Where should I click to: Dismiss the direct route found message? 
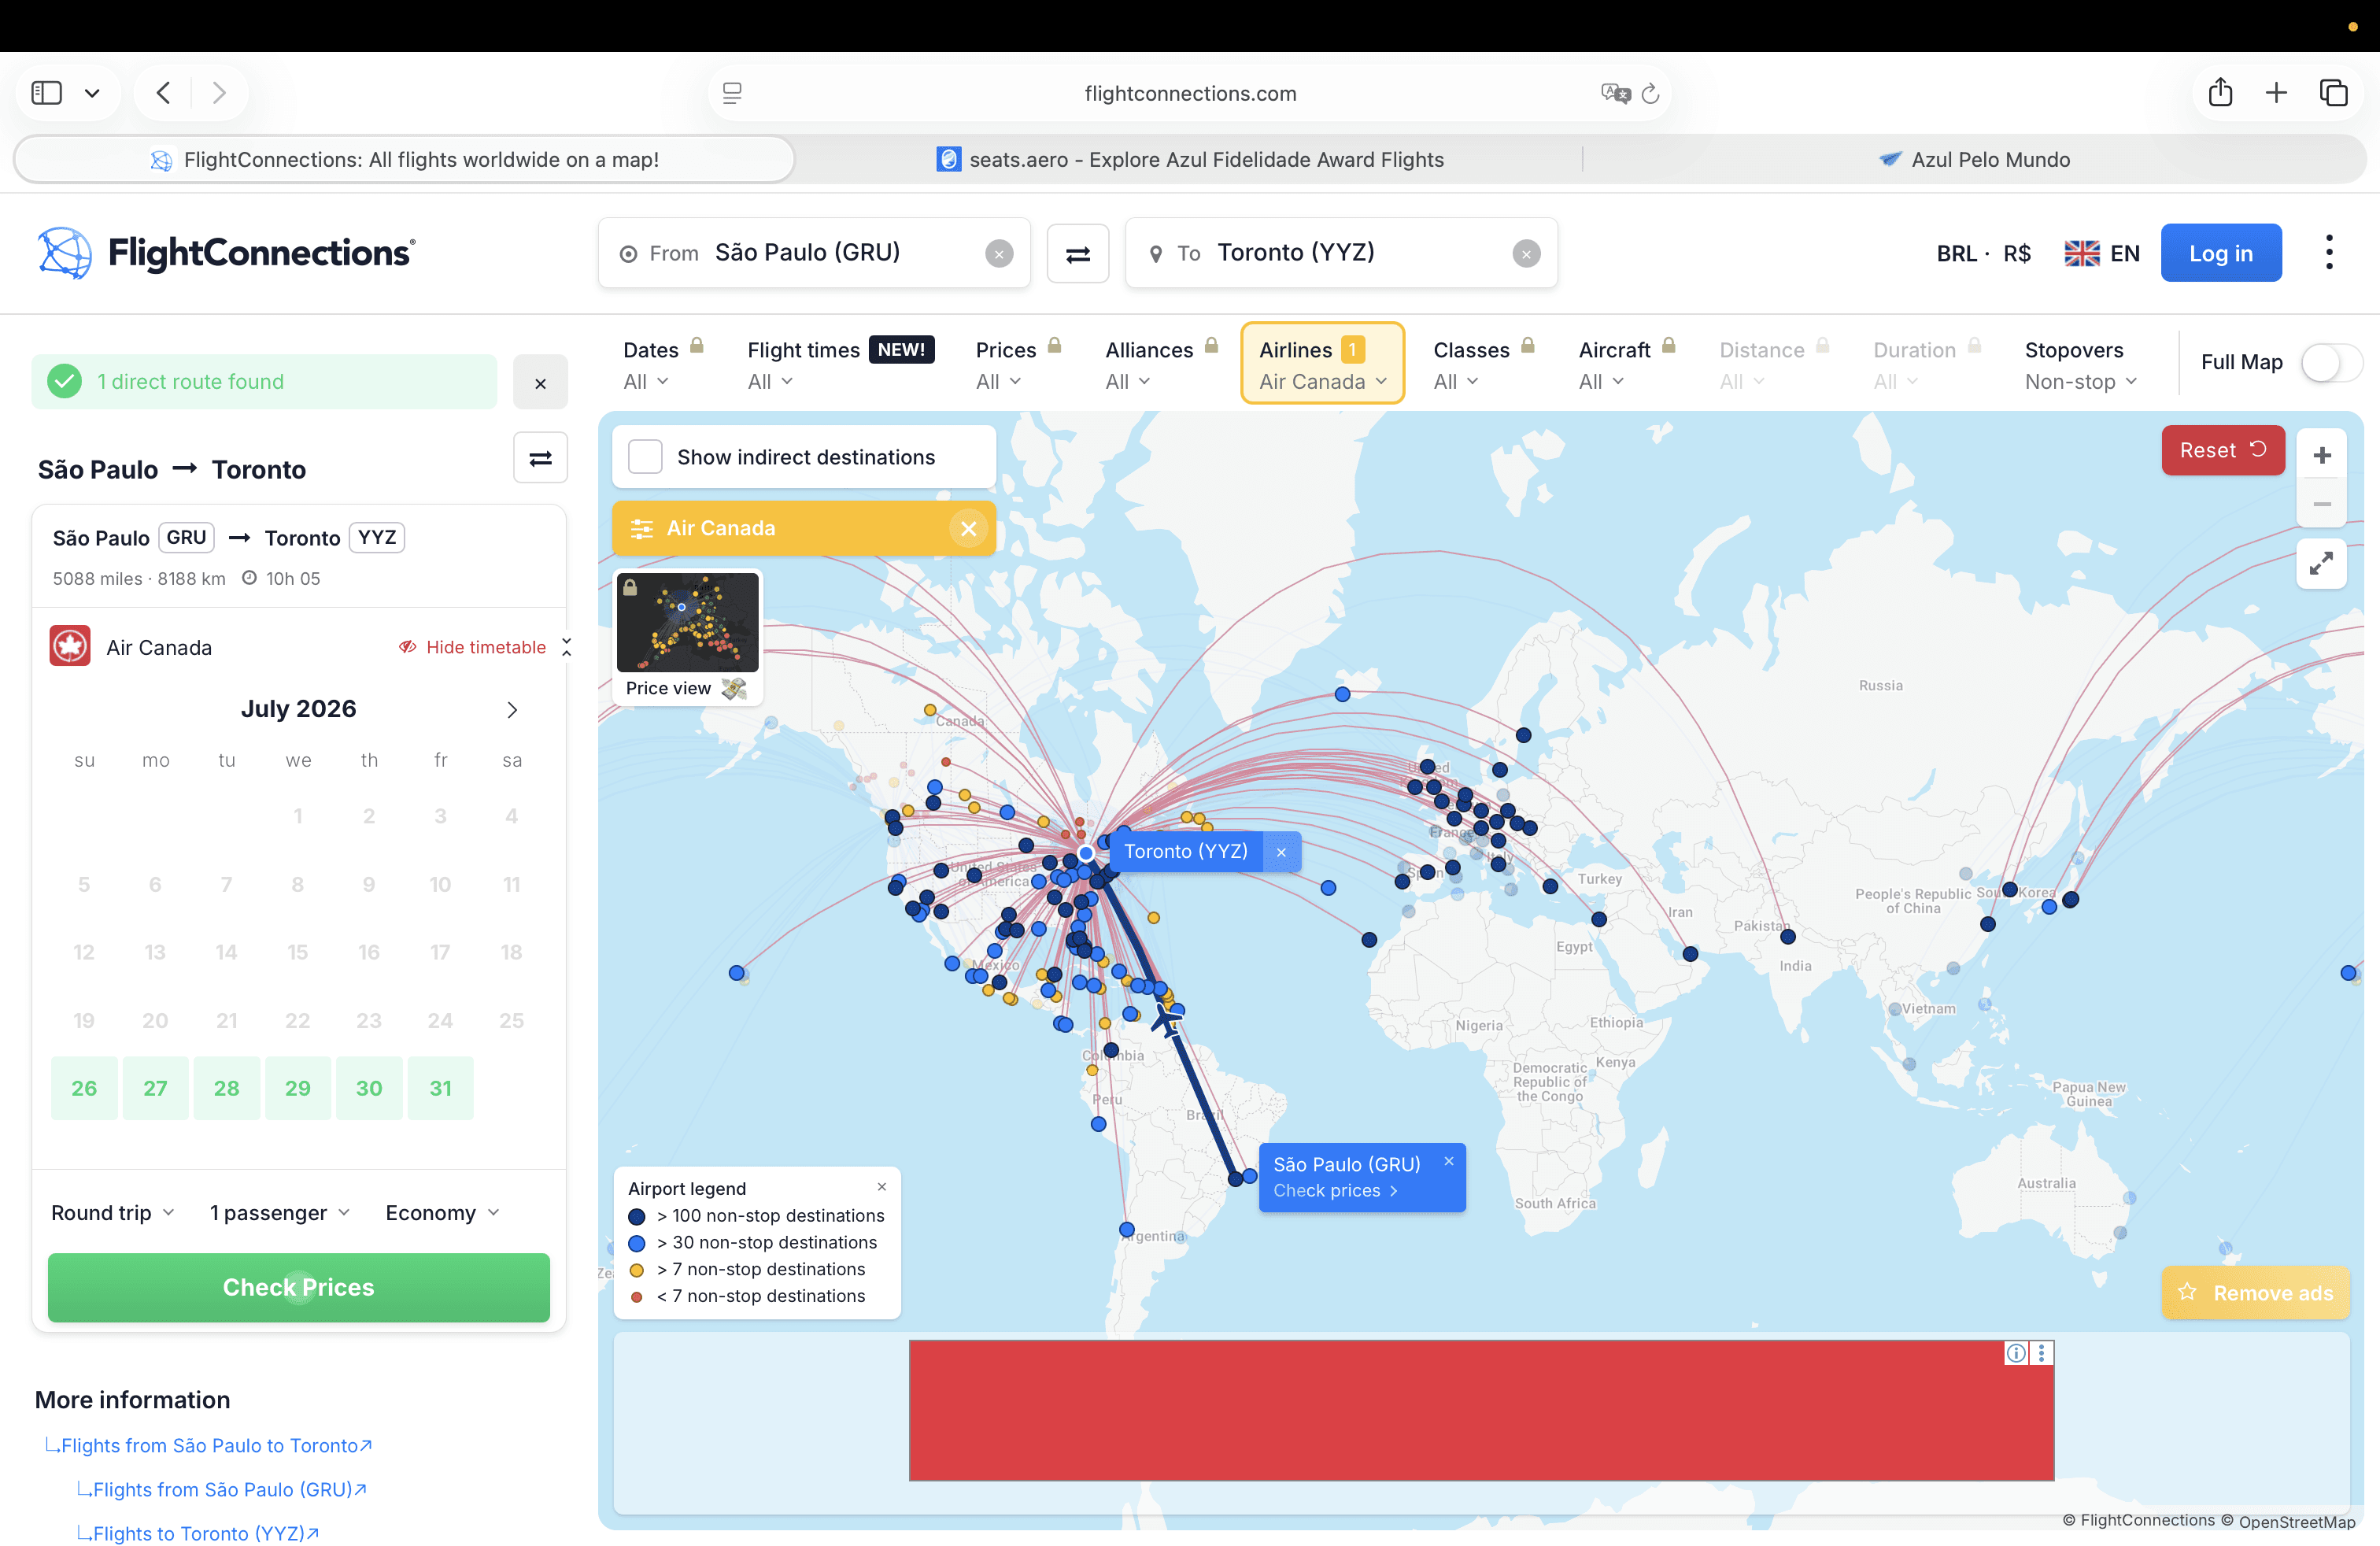(540, 382)
